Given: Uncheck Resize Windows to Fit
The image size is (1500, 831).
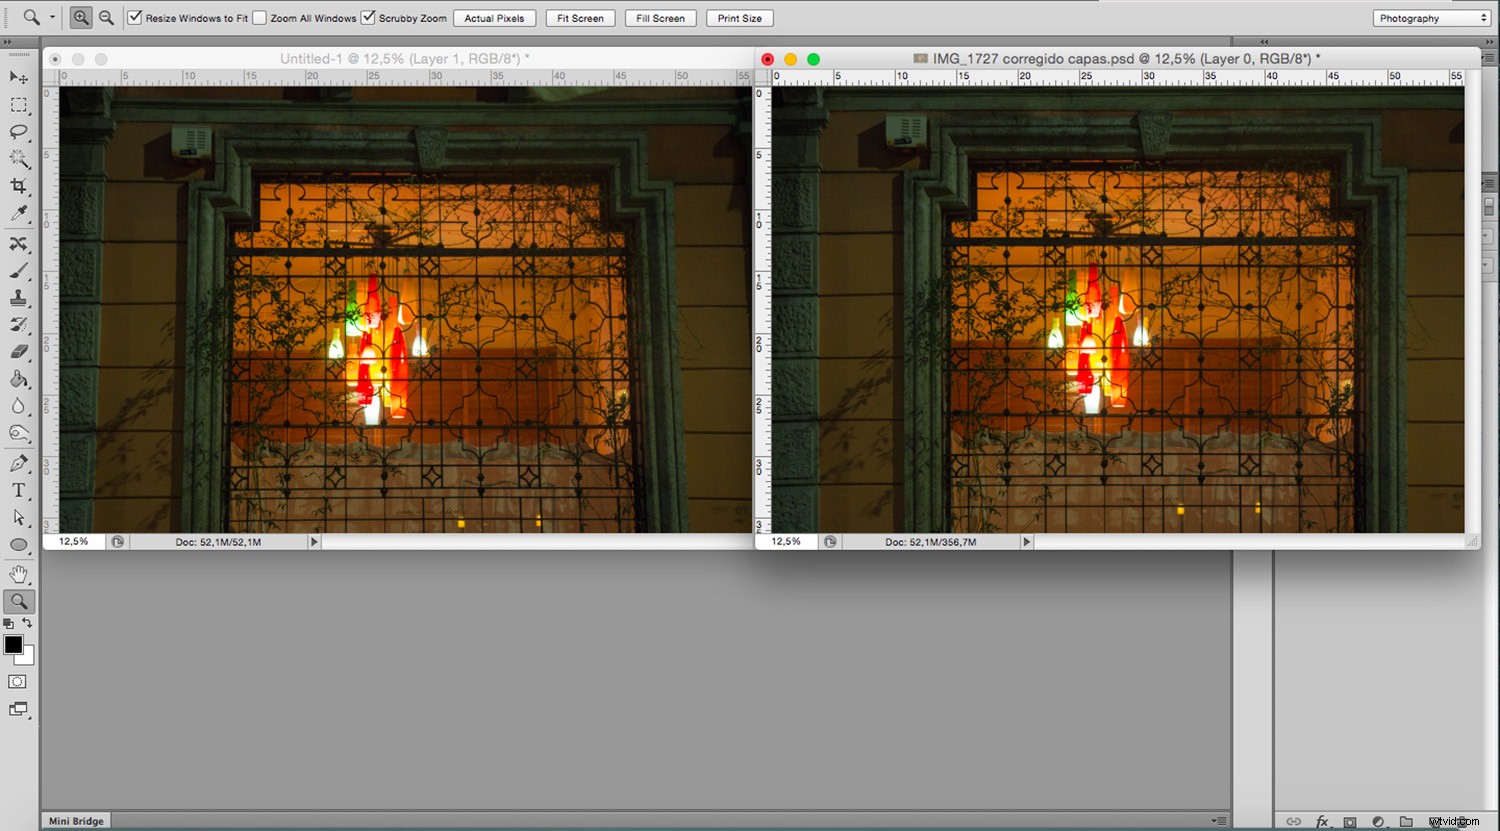Looking at the screenshot, I should pyautogui.click(x=133, y=17).
